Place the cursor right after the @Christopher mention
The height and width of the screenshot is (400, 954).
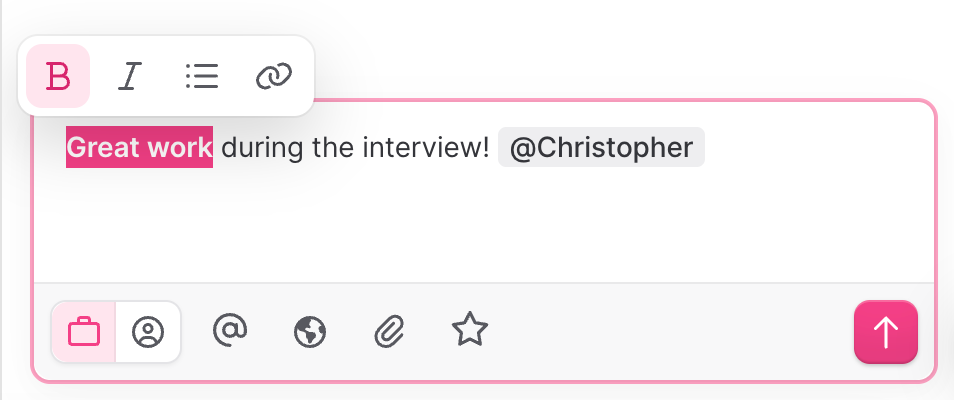pyautogui.click(x=711, y=148)
